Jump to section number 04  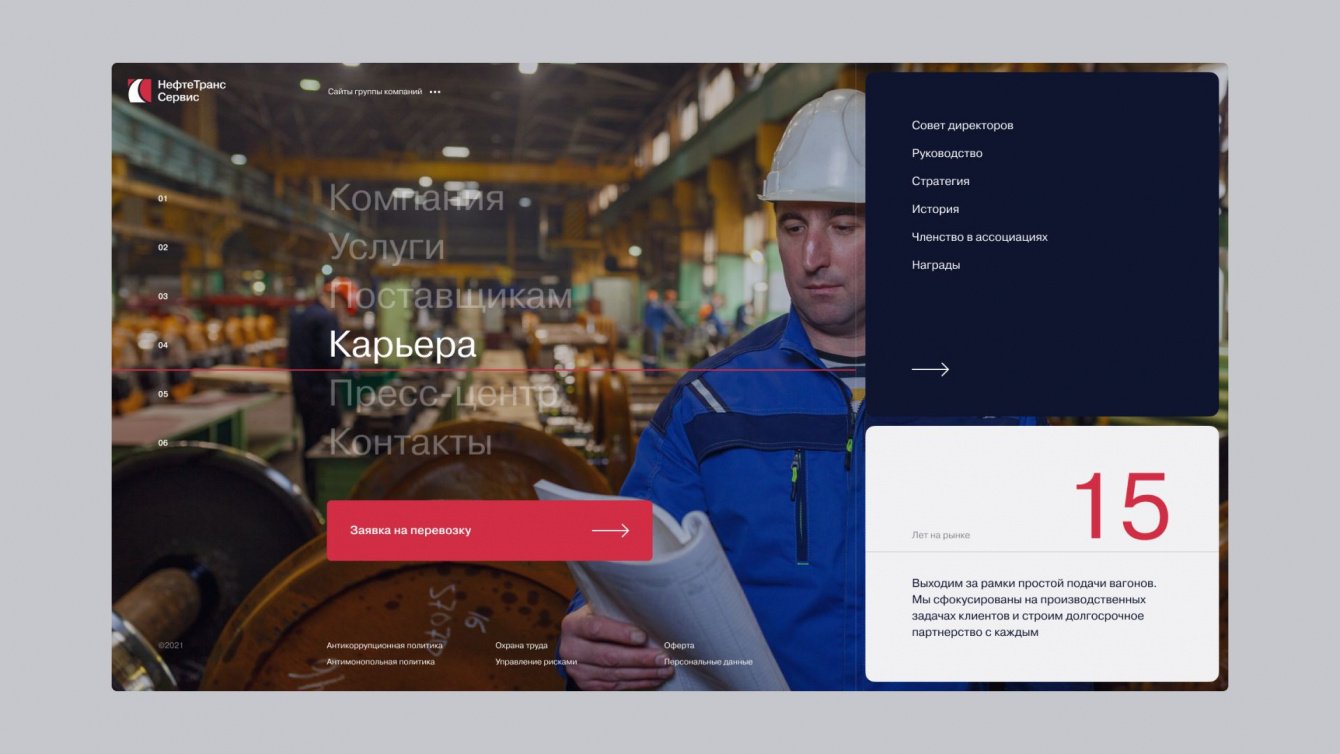(163, 345)
